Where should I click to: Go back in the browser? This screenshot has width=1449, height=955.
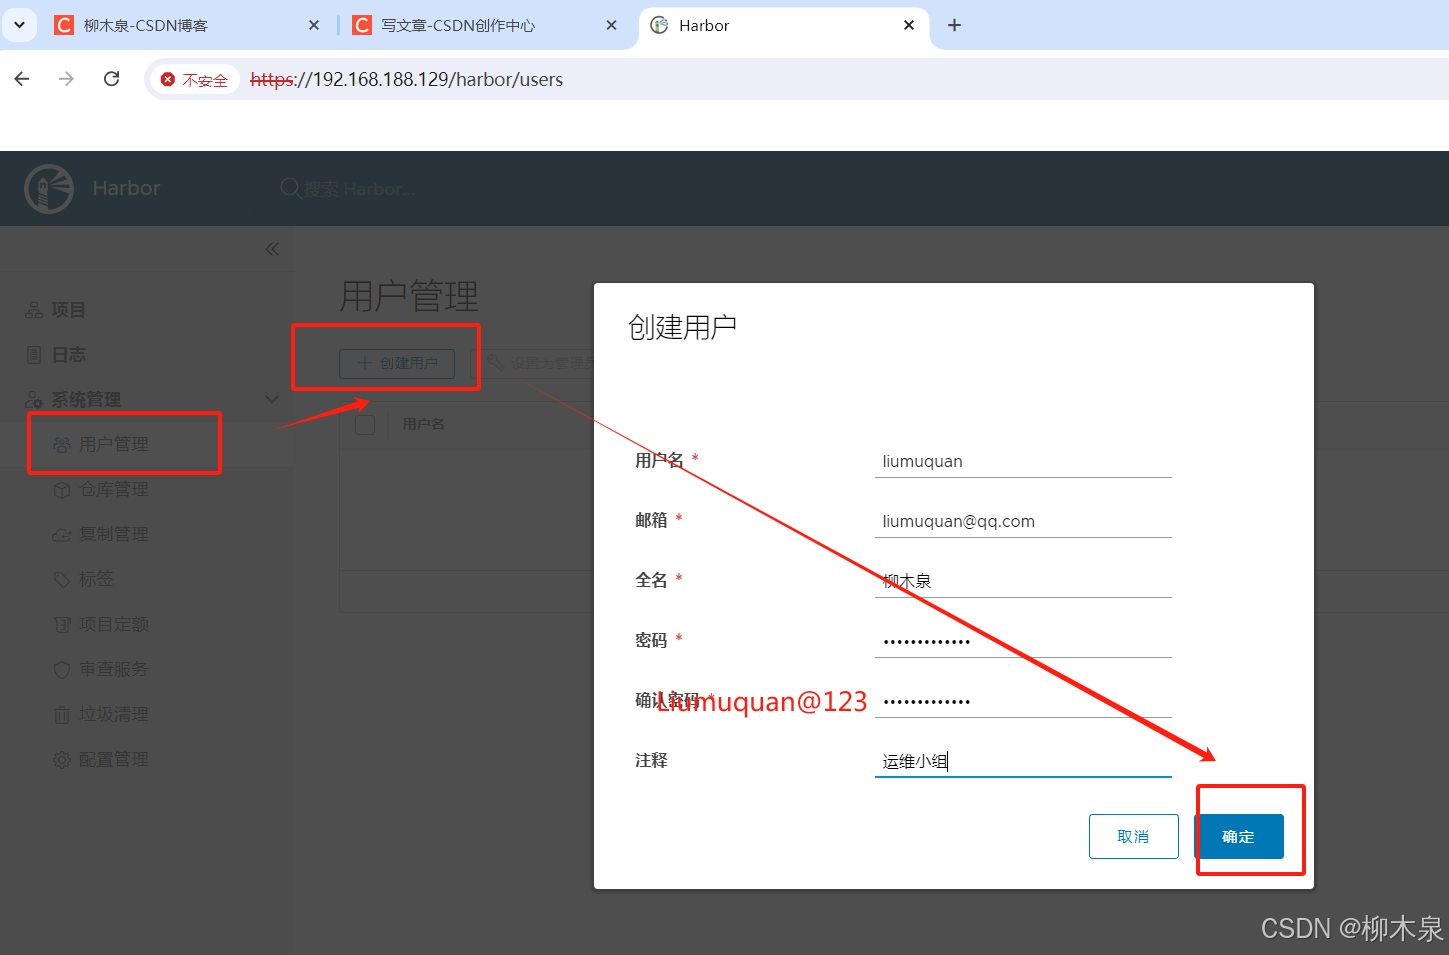point(22,79)
